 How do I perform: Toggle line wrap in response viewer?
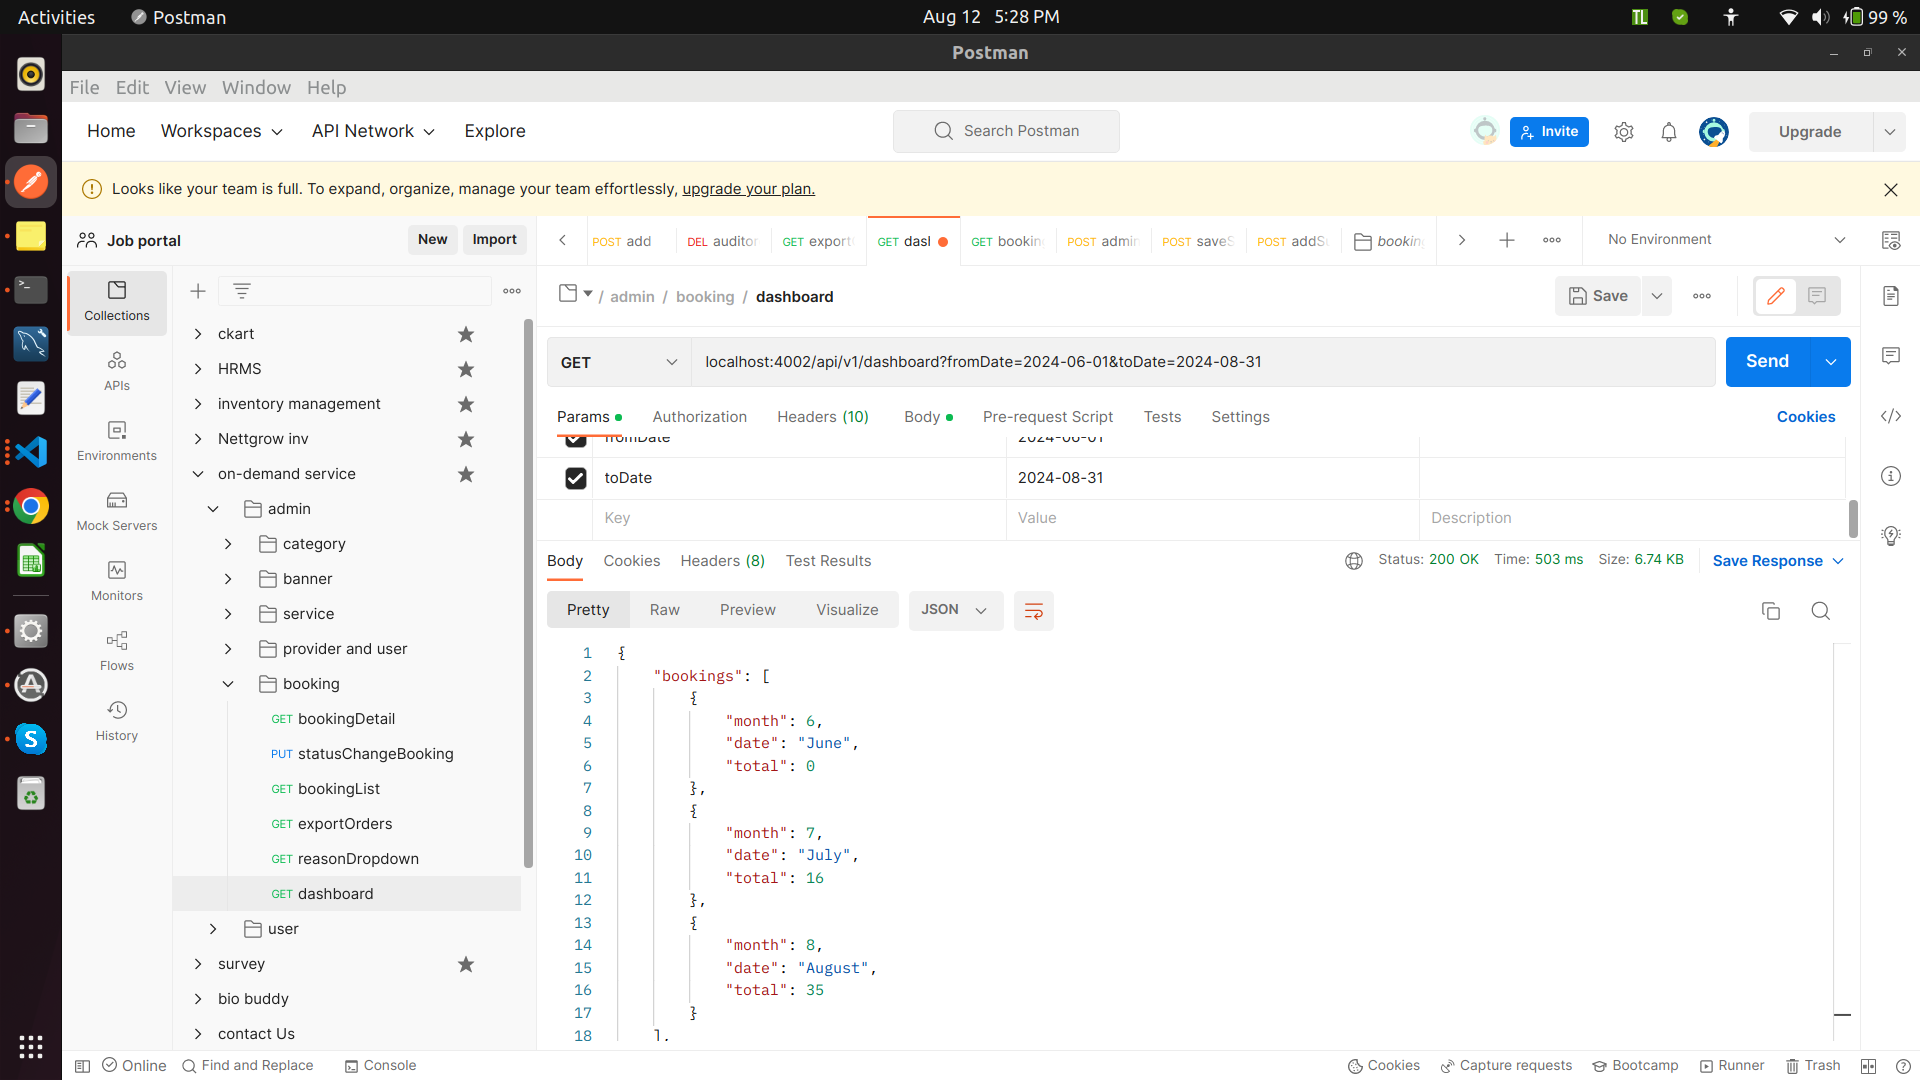pyautogui.click(x=1033, y=611)
